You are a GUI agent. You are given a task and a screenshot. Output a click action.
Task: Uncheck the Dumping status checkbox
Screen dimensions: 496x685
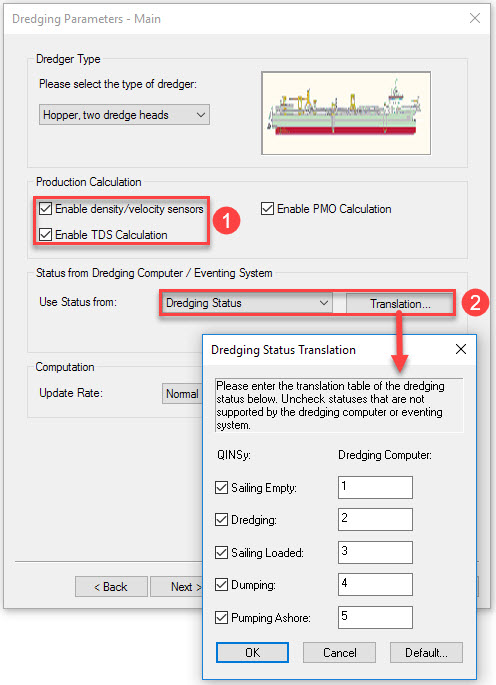(x=222, y=585)
